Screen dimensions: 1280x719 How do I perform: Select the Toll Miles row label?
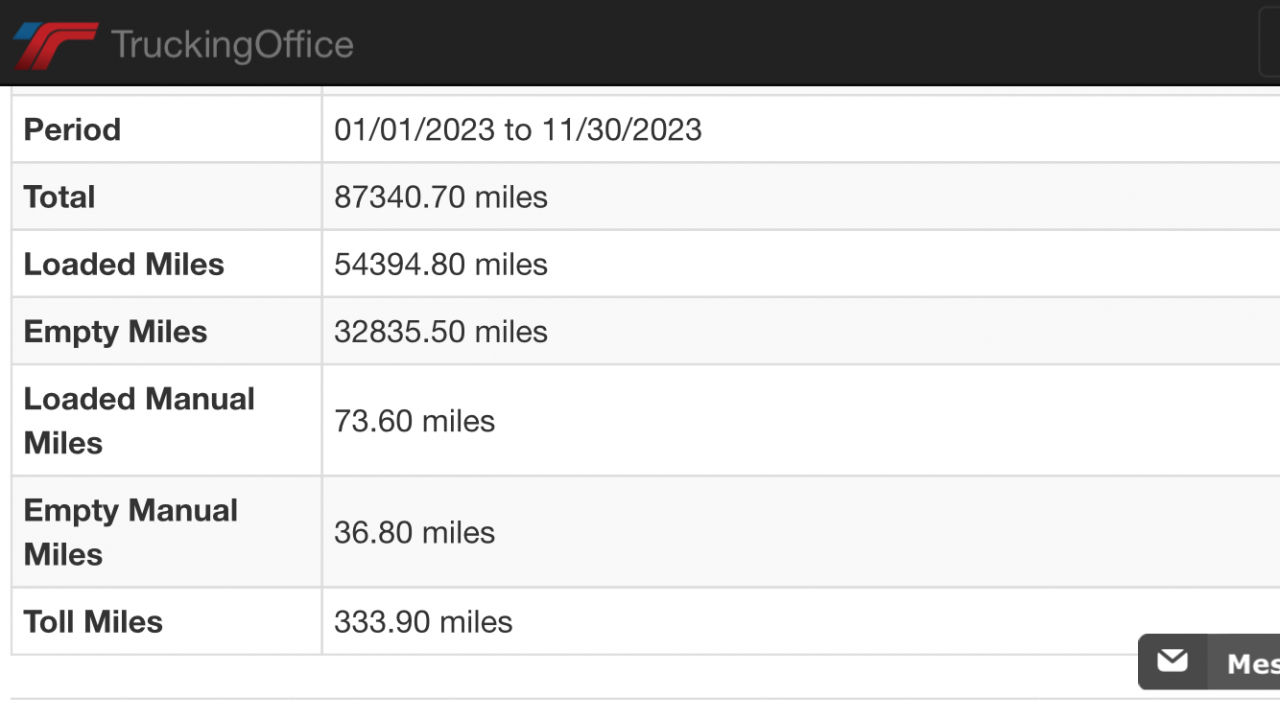point(93,622)
